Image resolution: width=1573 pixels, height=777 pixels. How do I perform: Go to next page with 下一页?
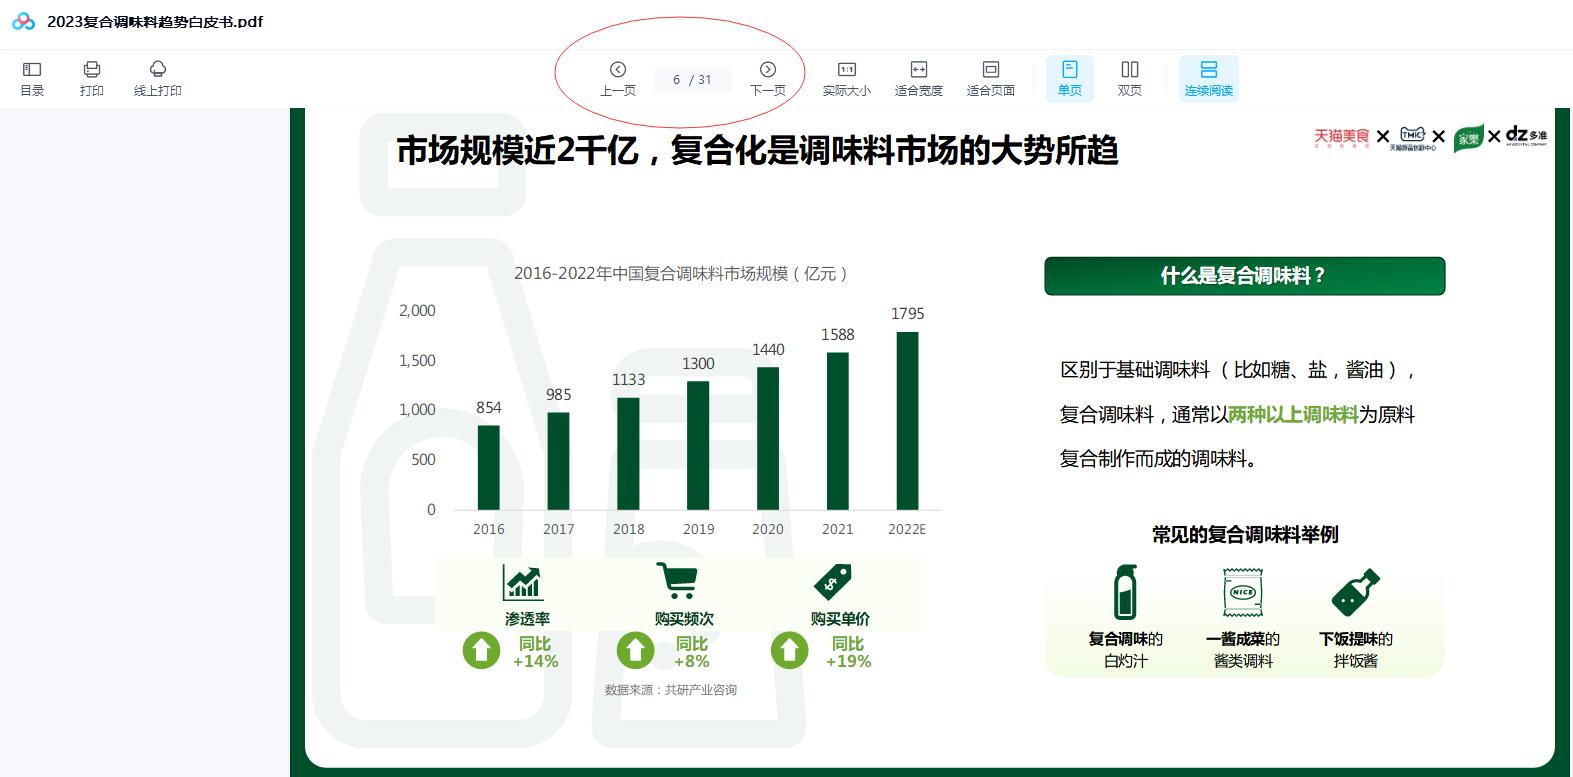coord(767,78)
